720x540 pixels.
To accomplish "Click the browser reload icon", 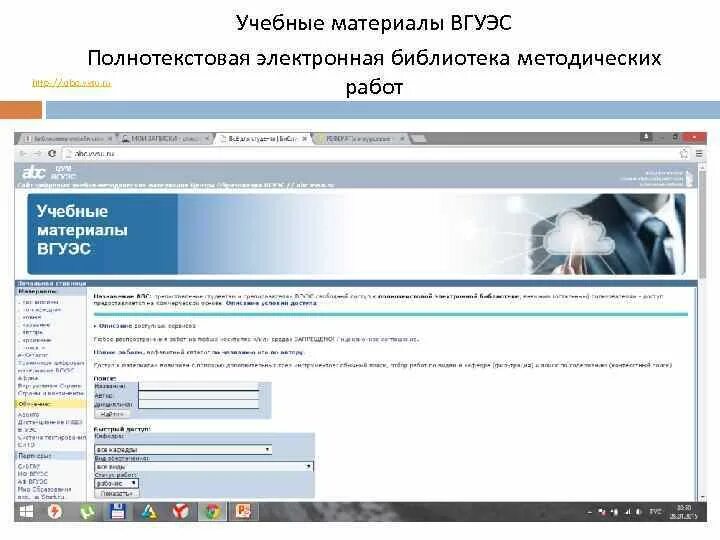I will (52, 153).
